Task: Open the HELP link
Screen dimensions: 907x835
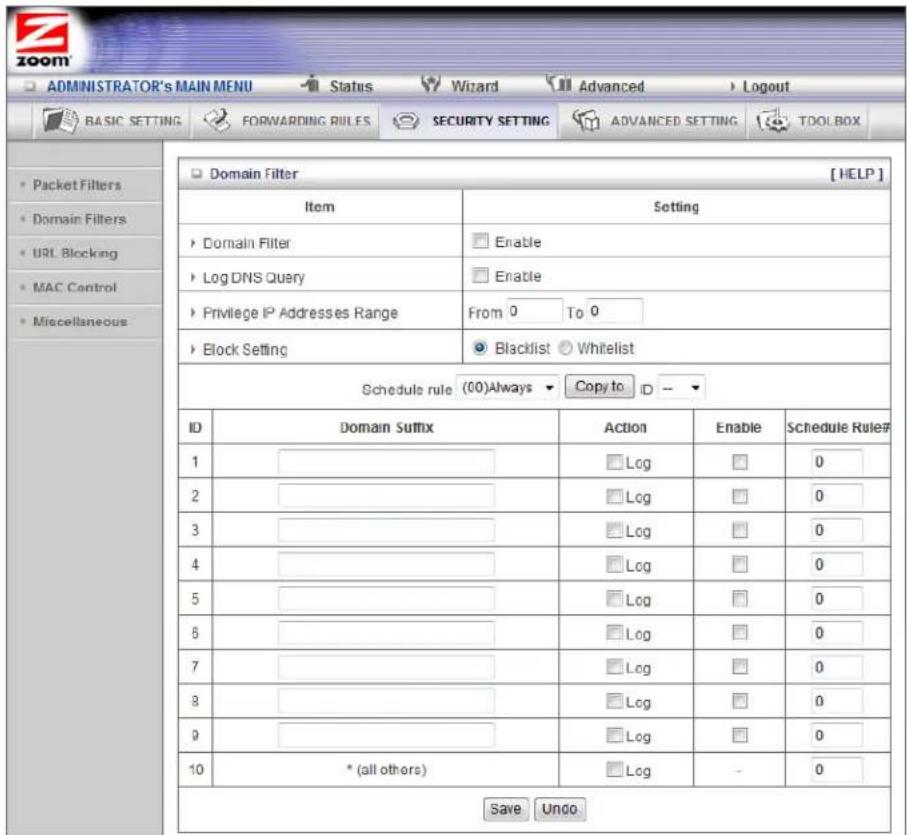Action: (857, 174)
